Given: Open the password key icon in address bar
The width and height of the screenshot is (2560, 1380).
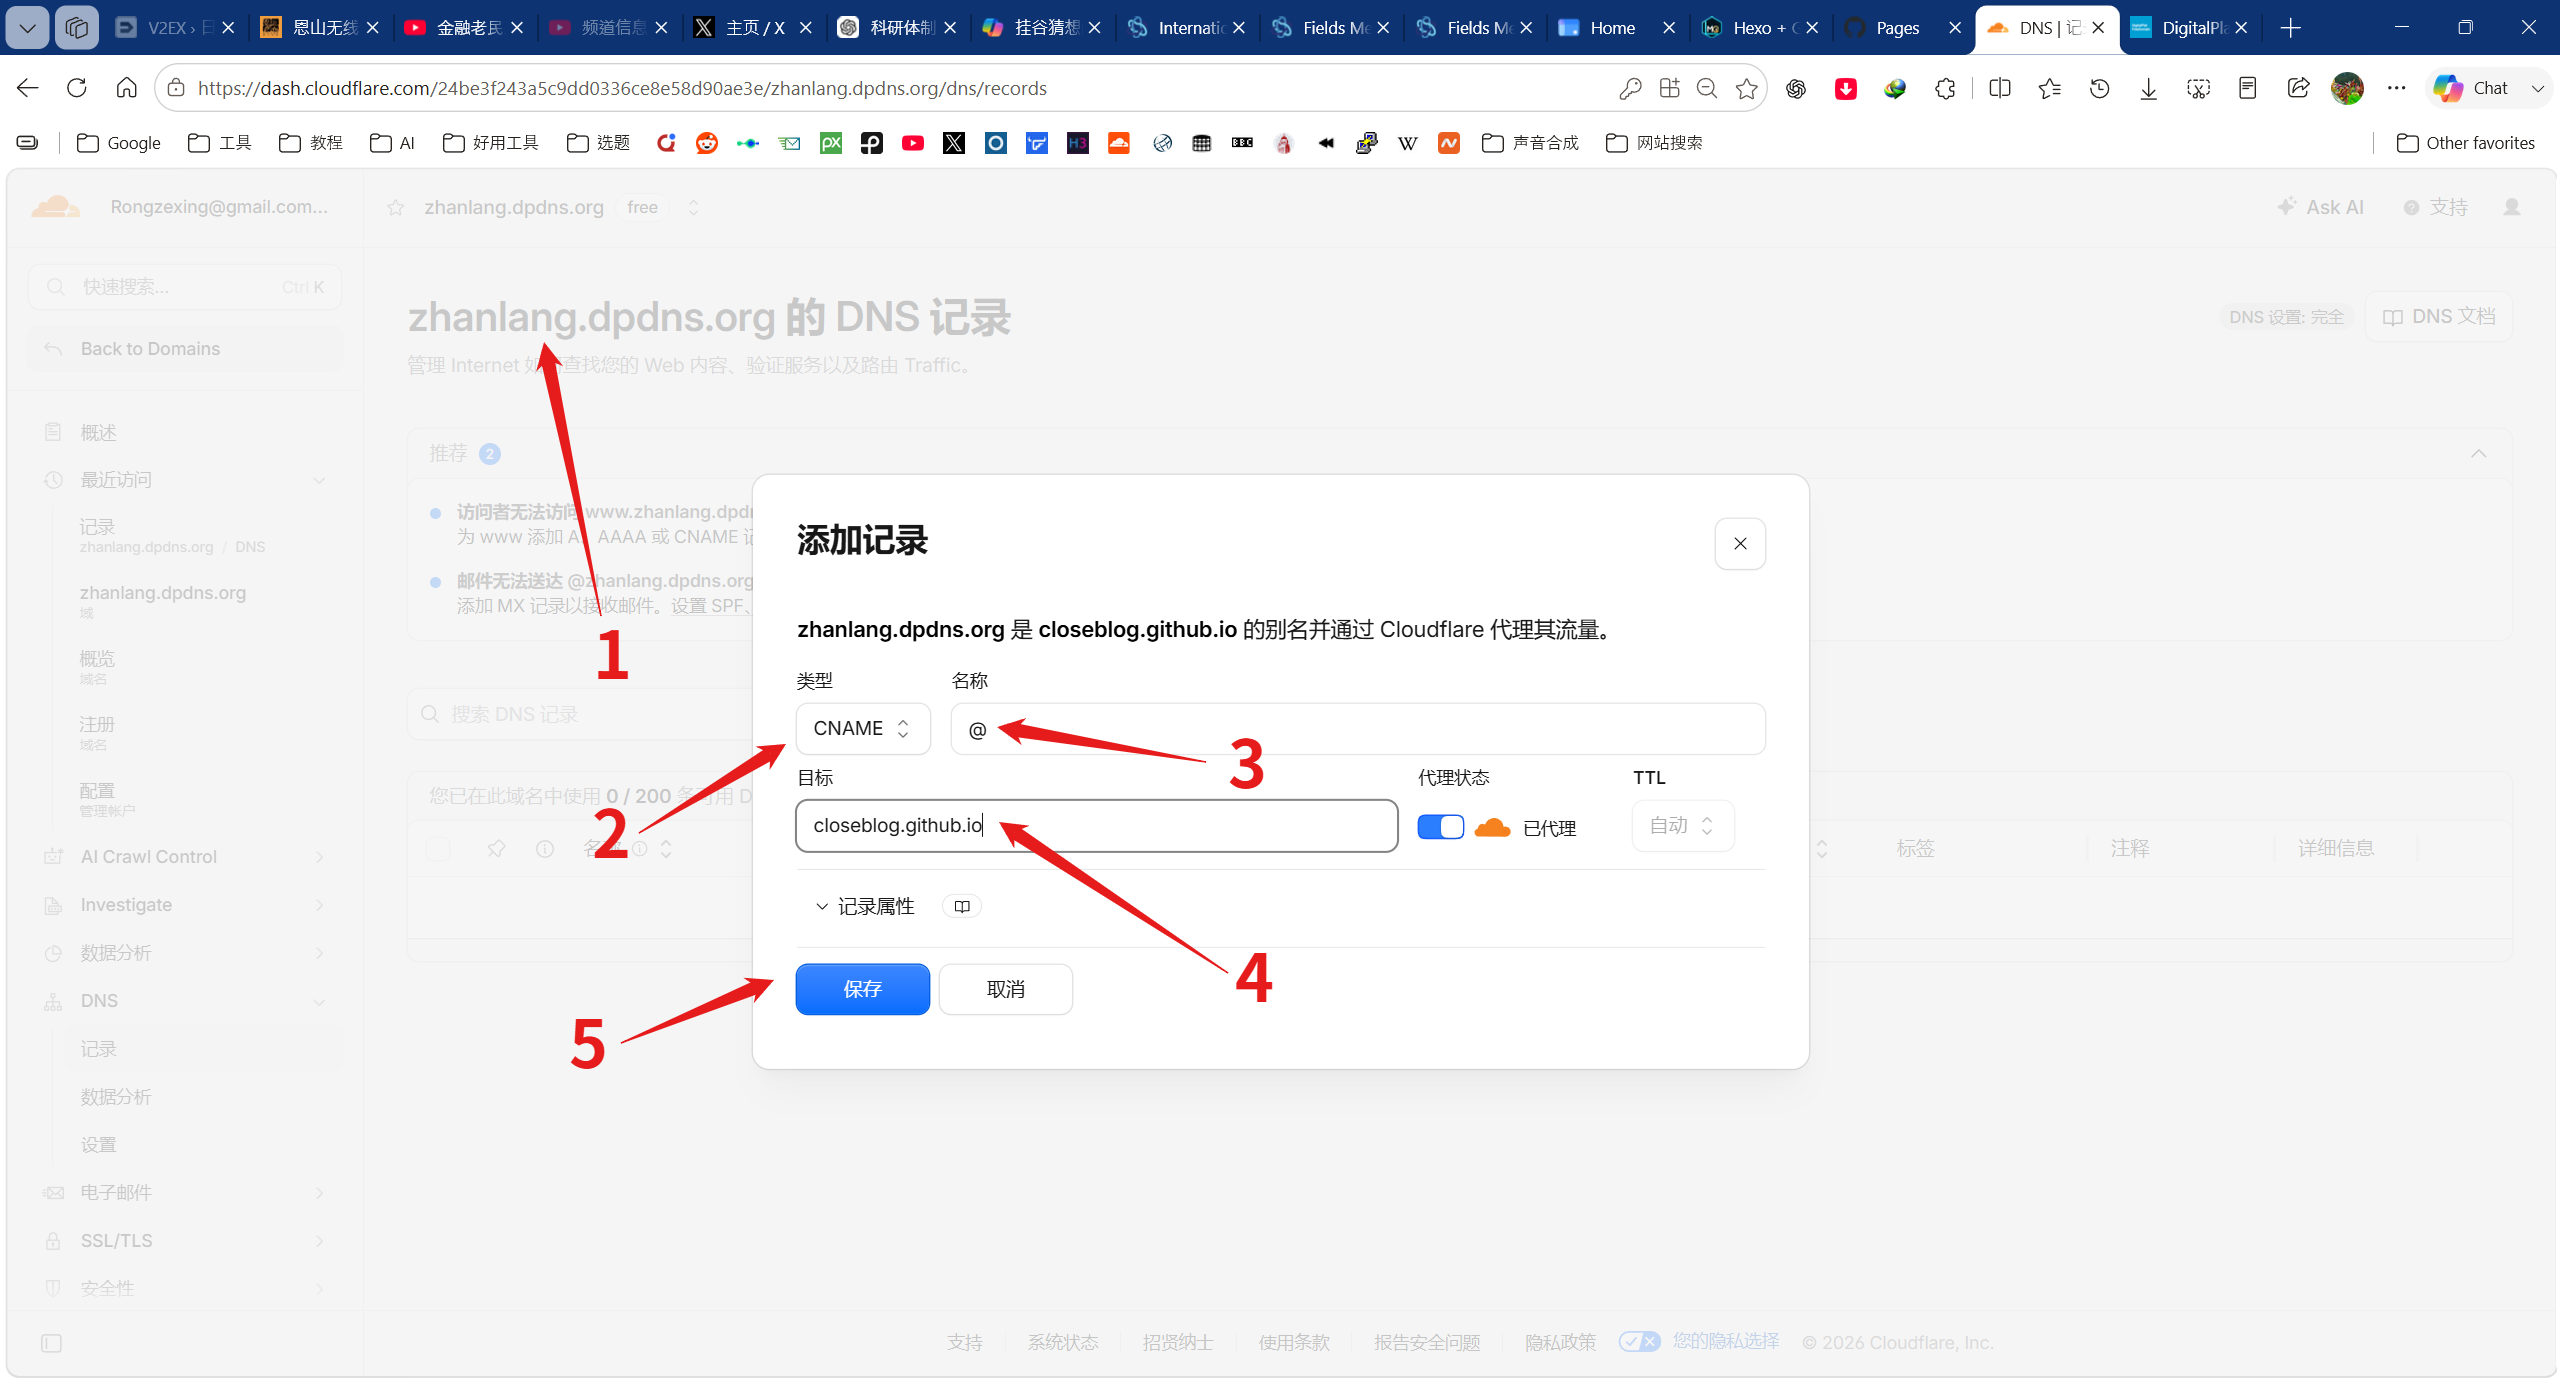Looking at the screenshot, I should [x=1630, y=88].
